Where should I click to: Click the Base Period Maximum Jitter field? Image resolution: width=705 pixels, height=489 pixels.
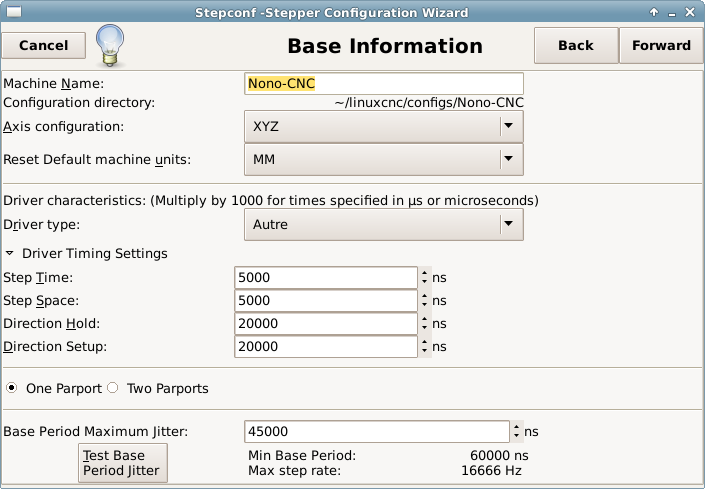click(377, 431)
